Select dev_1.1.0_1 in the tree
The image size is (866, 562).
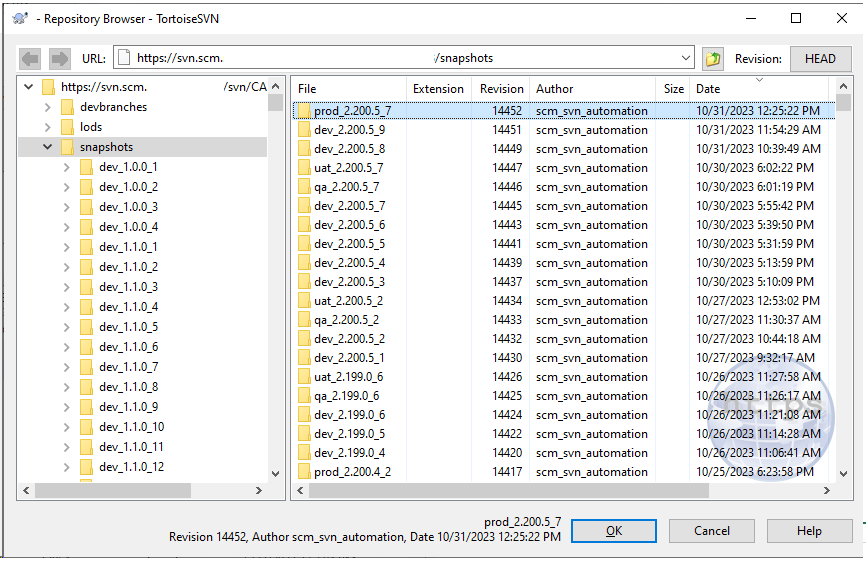click(x=128, y=247)
